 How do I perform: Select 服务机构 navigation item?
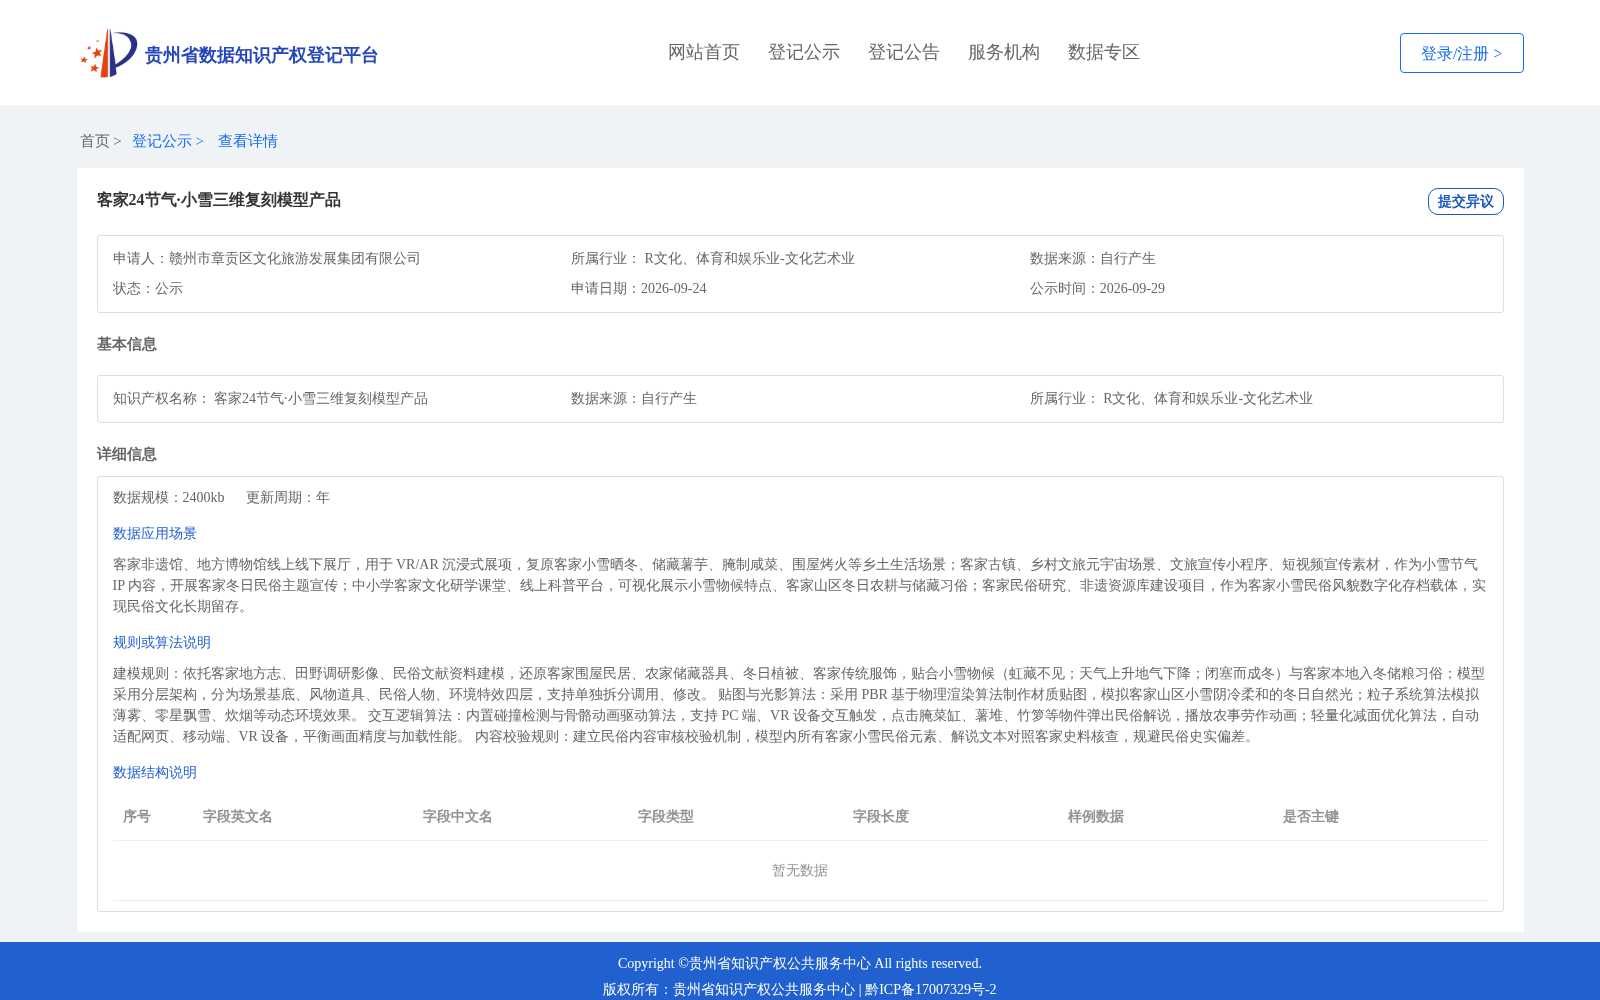1004,52
